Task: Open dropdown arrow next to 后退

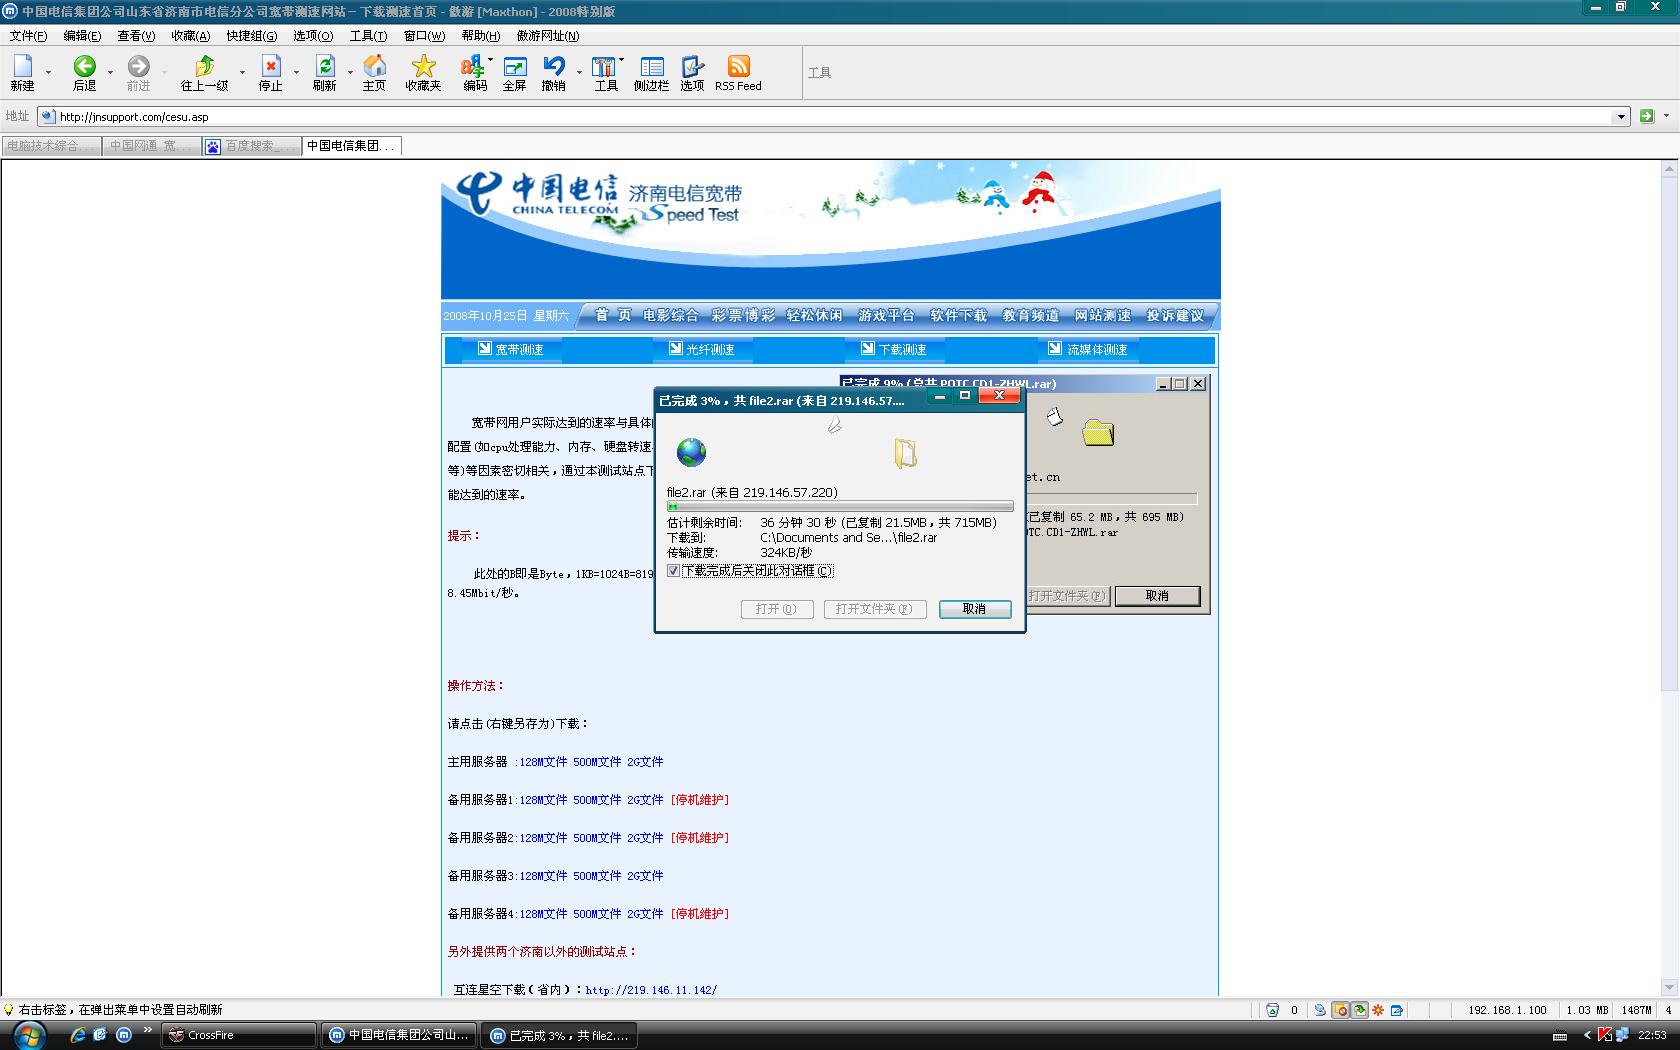Action: 110,72
